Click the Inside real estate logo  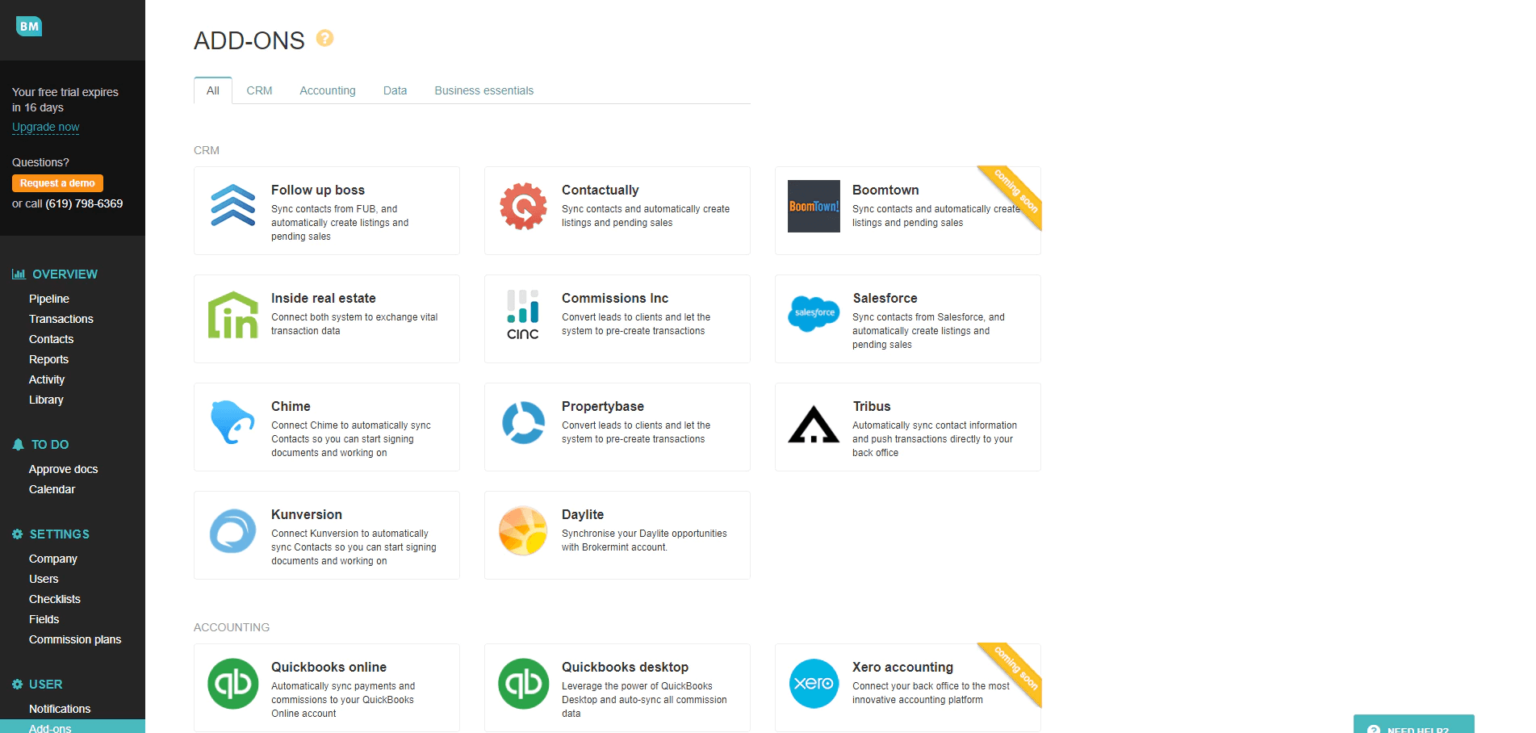point(233,314)
